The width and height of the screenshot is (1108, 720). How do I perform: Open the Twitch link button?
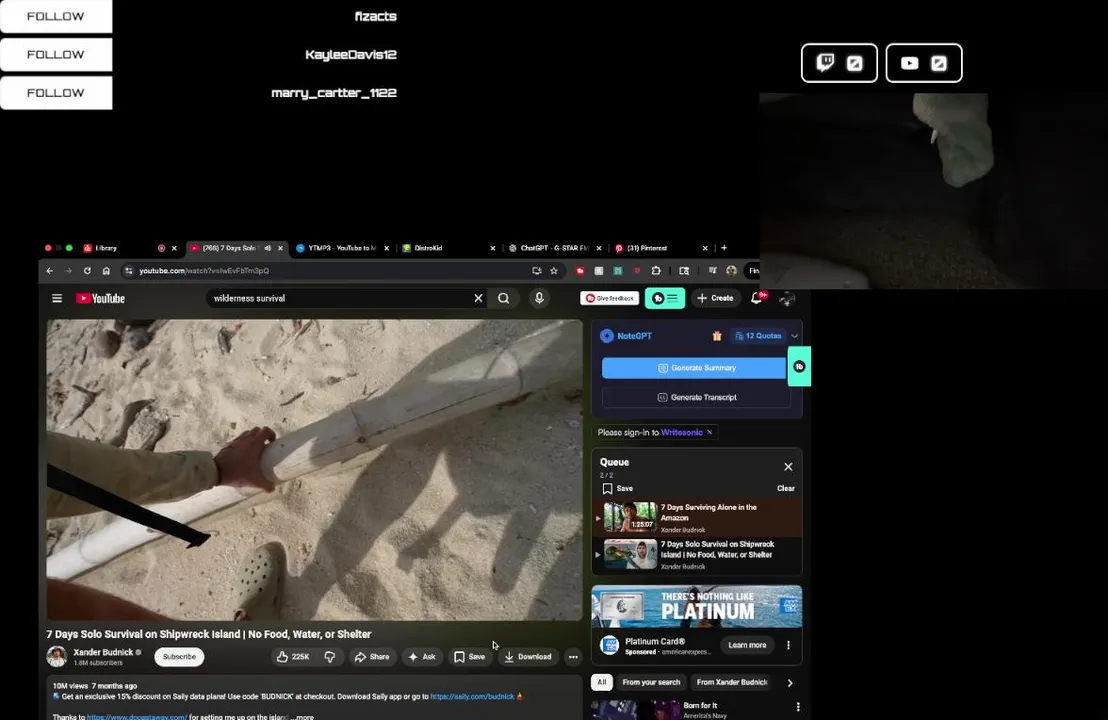(x=839, y=63)
